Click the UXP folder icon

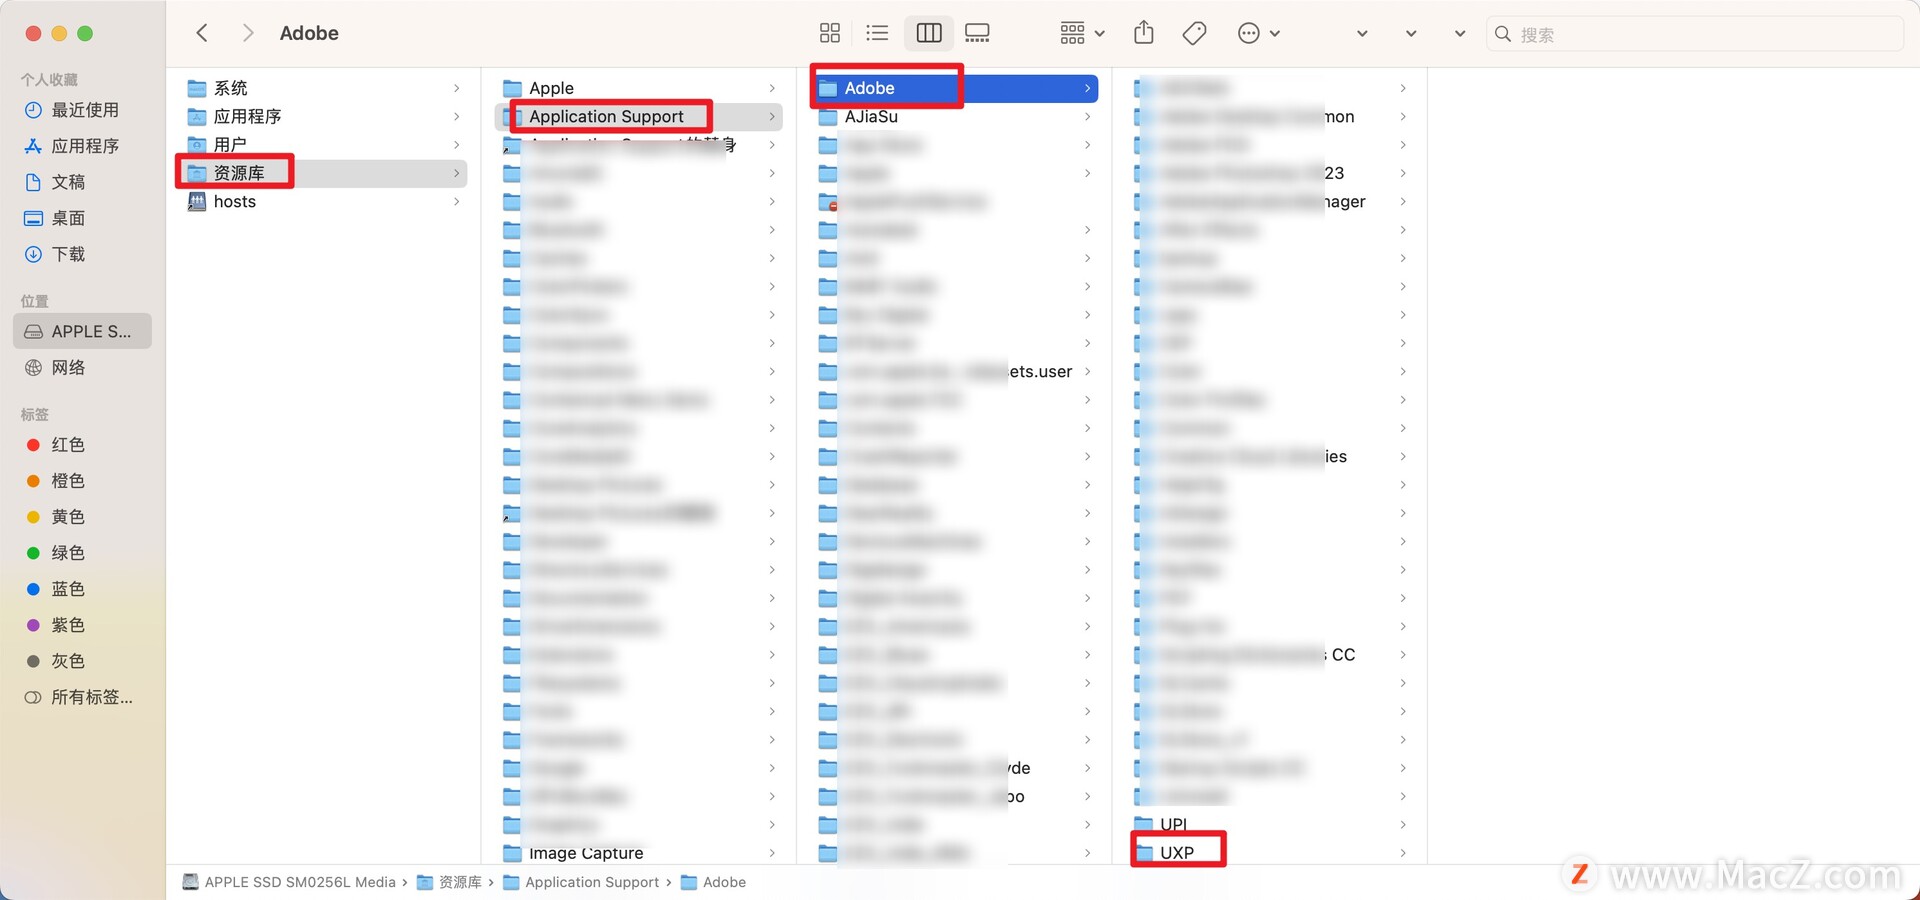pyautogui.click(x=1144, y=853)
